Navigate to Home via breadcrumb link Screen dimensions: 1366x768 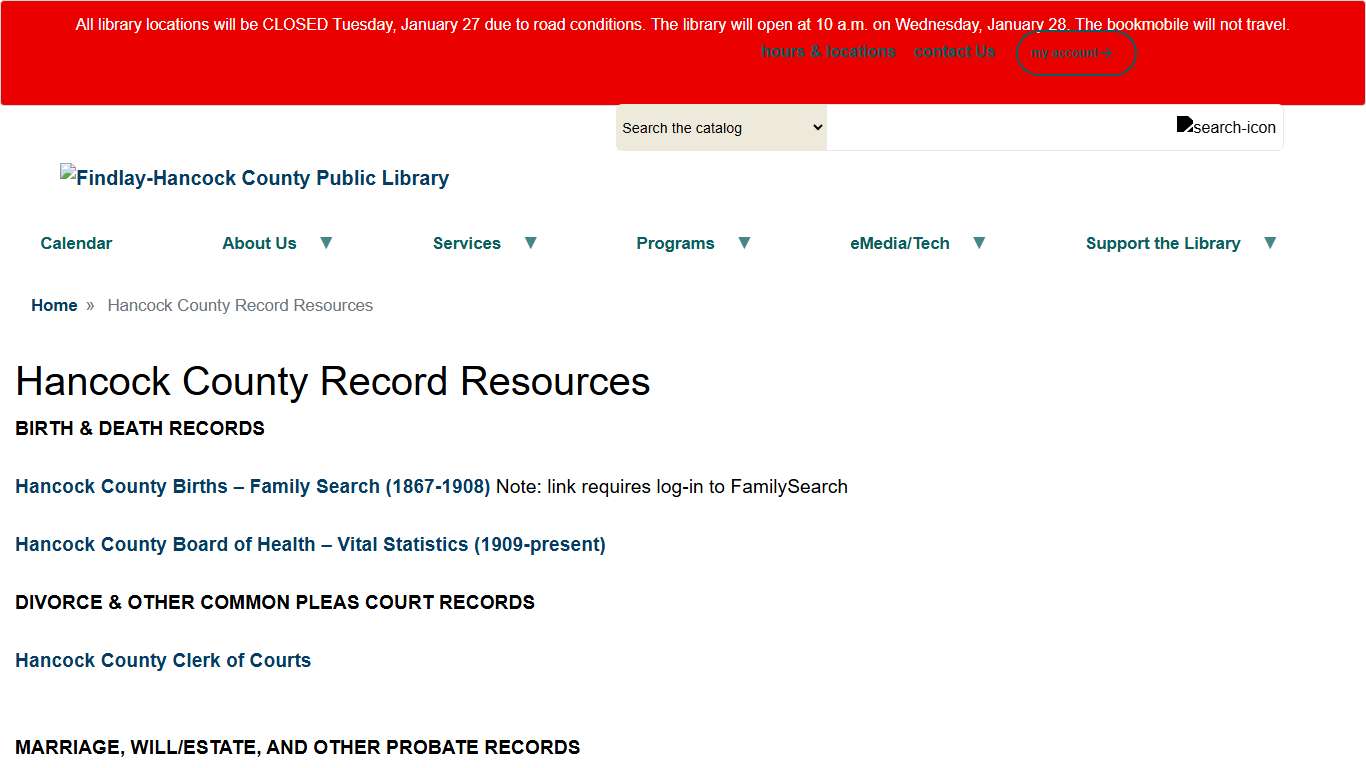coord(54,305)
